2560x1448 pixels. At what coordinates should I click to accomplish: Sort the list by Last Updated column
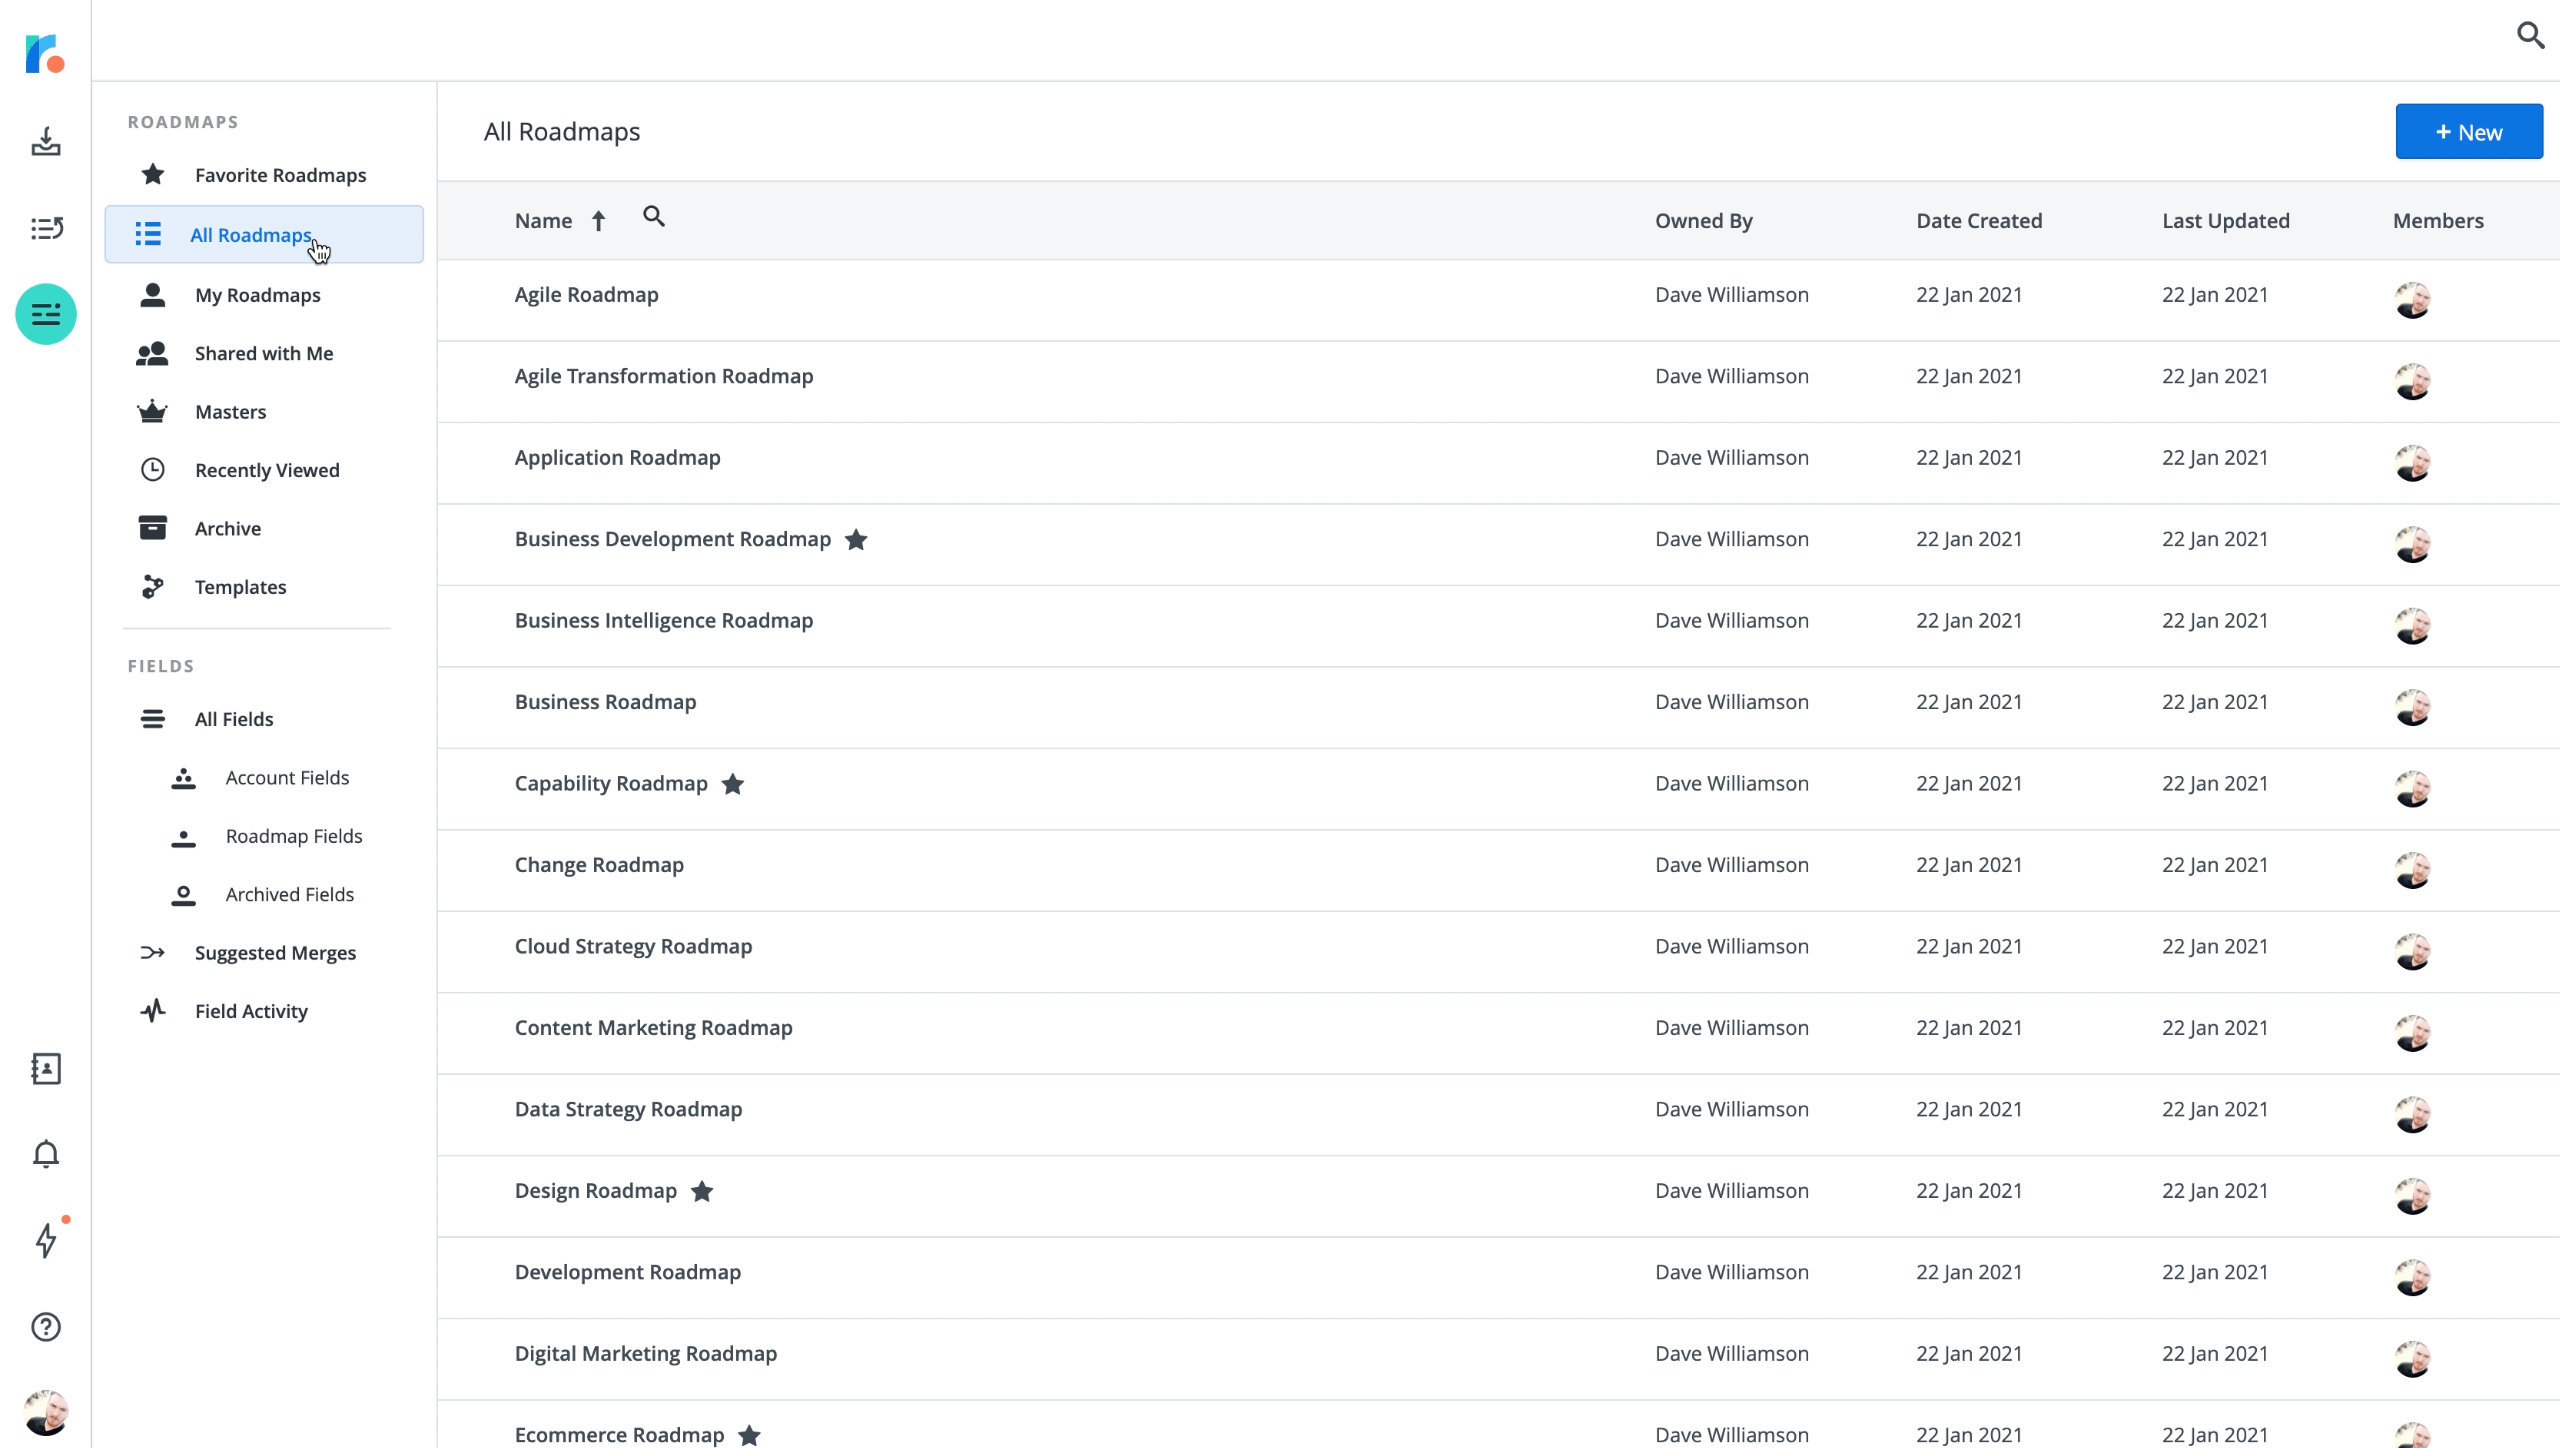coord(2225,220)
